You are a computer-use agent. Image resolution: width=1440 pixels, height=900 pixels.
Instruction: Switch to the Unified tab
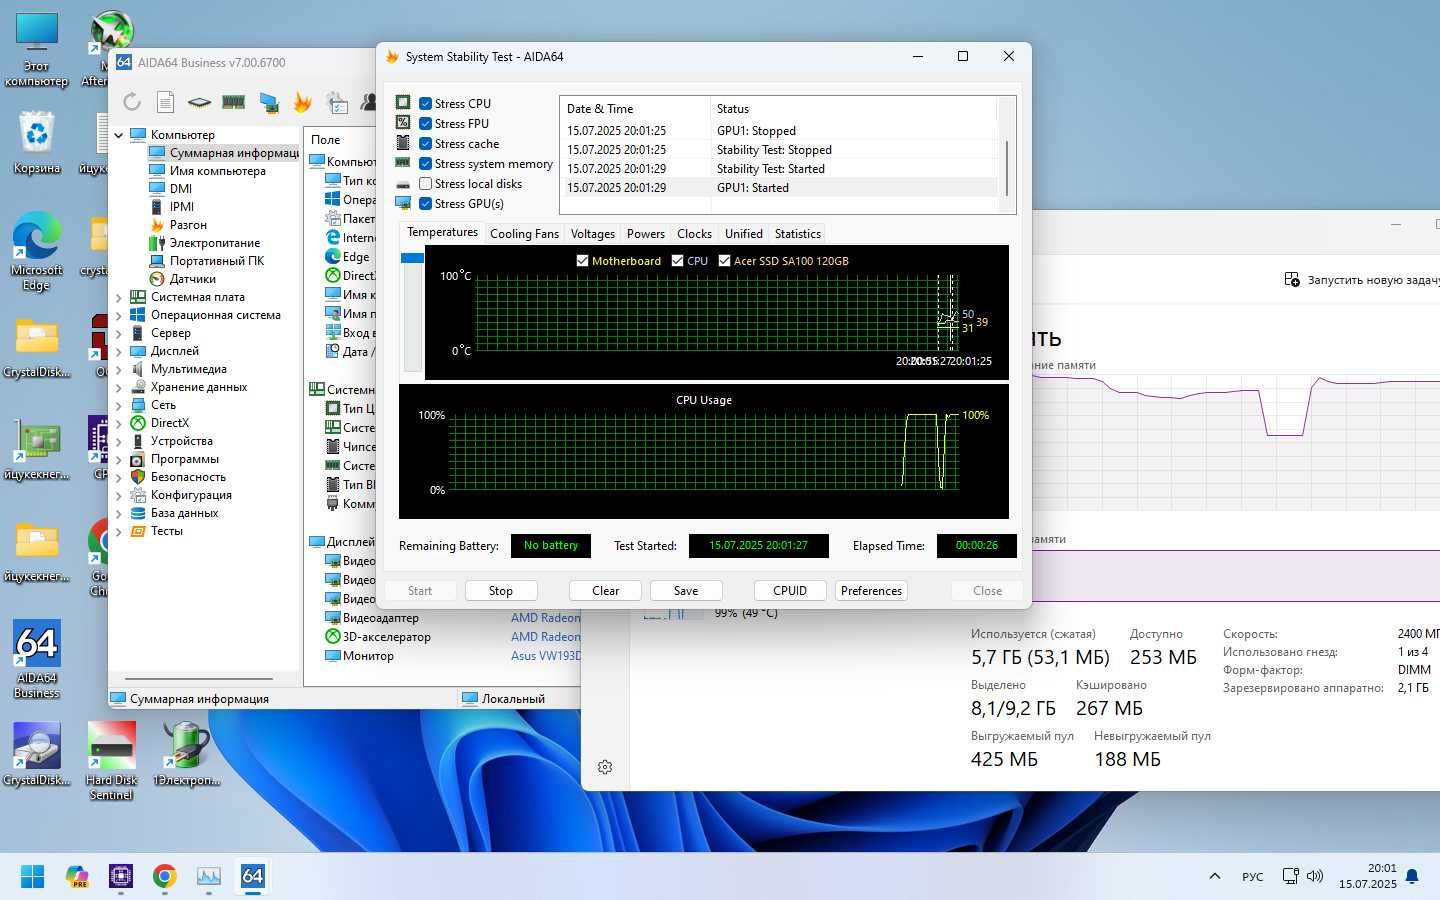744,234
